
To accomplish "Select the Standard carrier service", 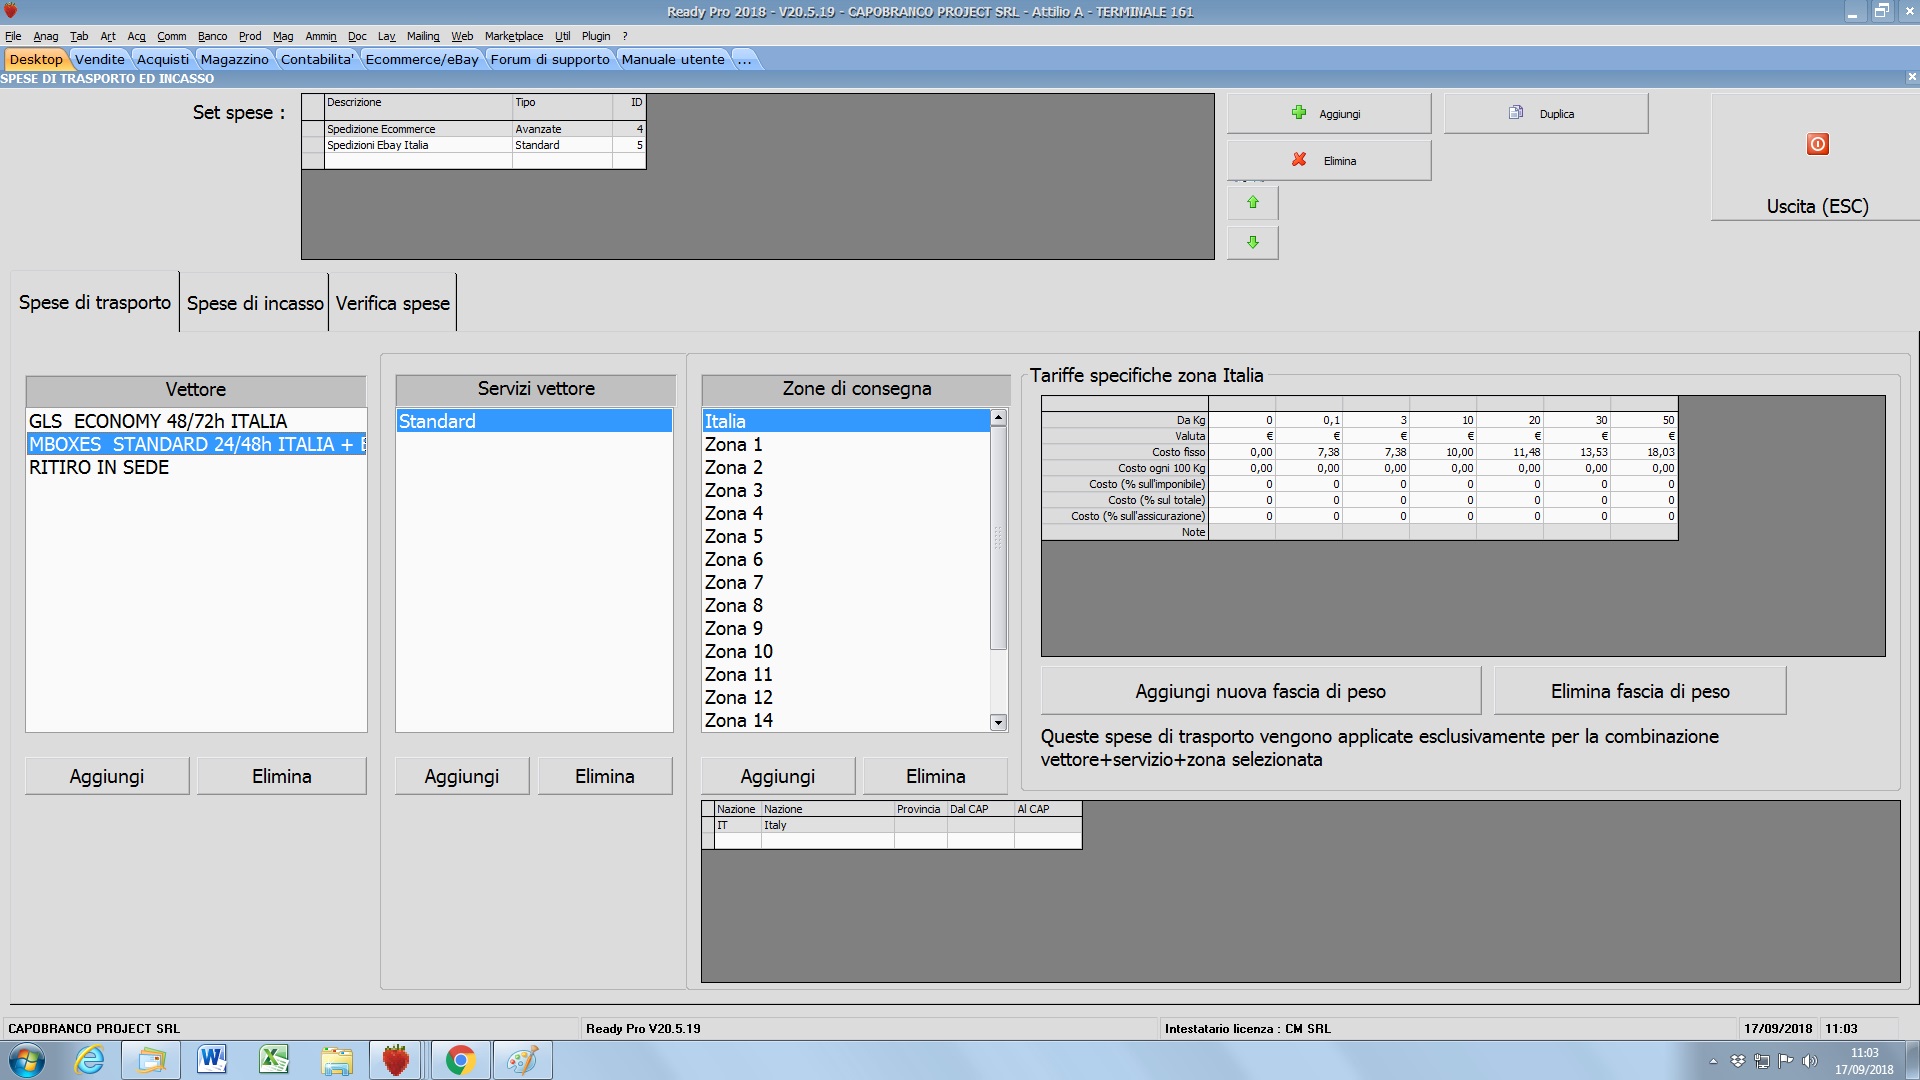I will point(534,421).
